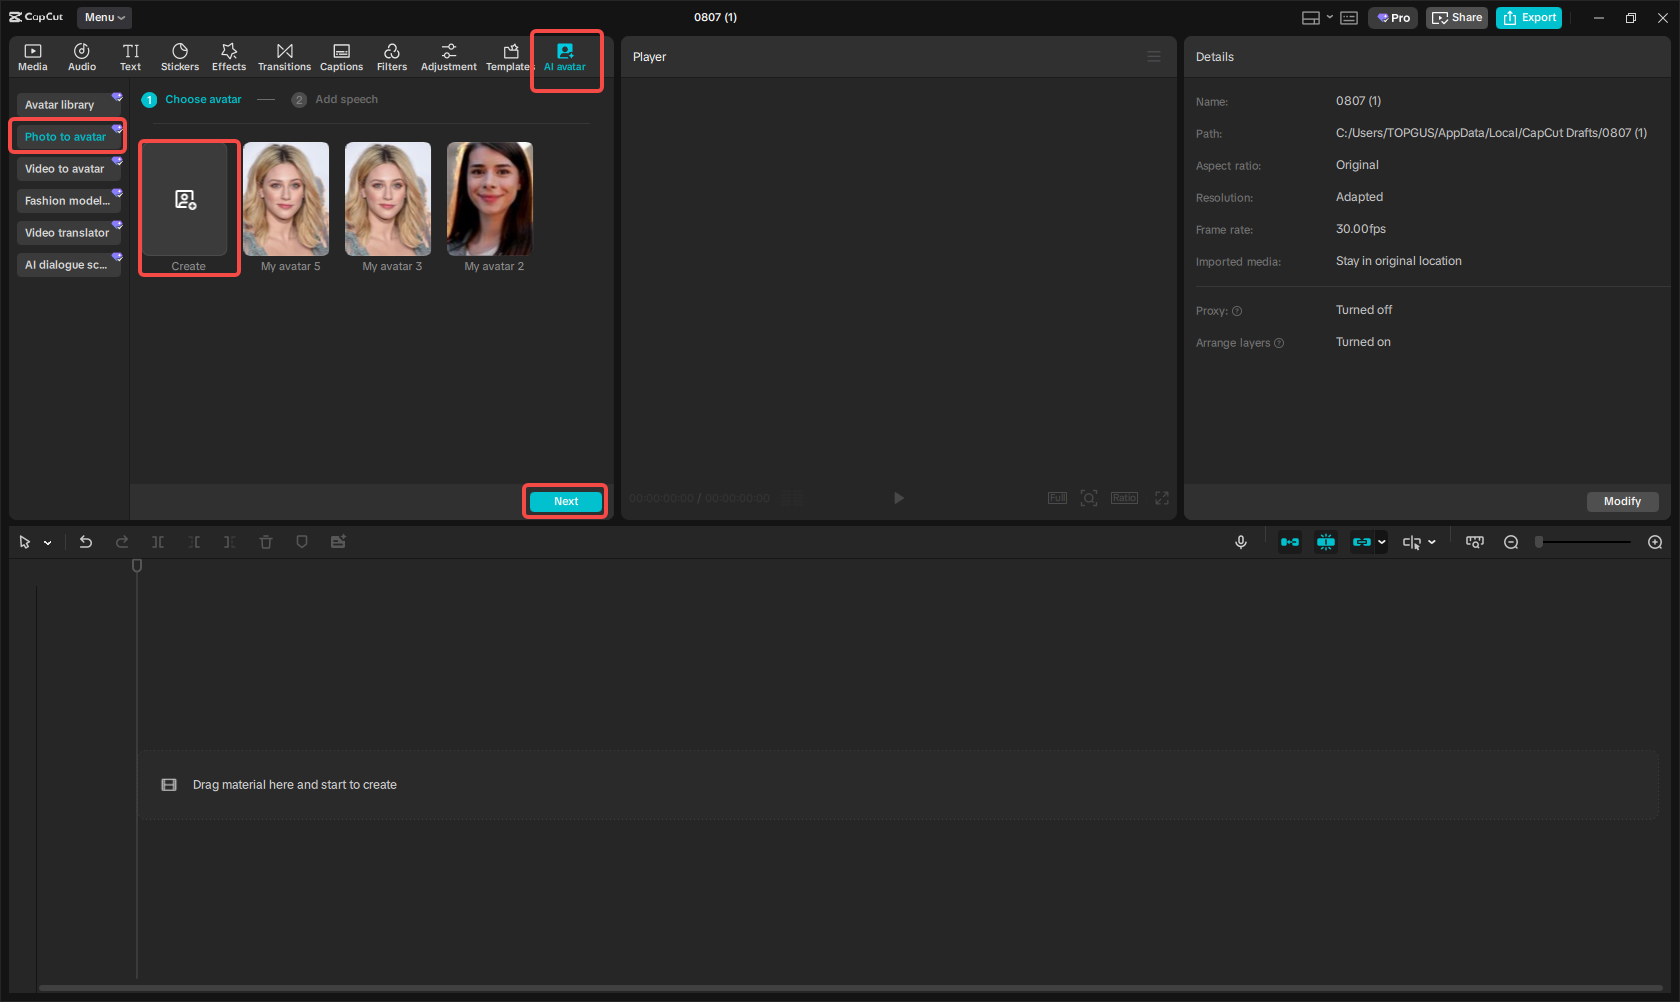Image resolution: width=1680 pixels, height=1002 pixels.
Task: Open the Audio panel
Action: pos(82,57)
